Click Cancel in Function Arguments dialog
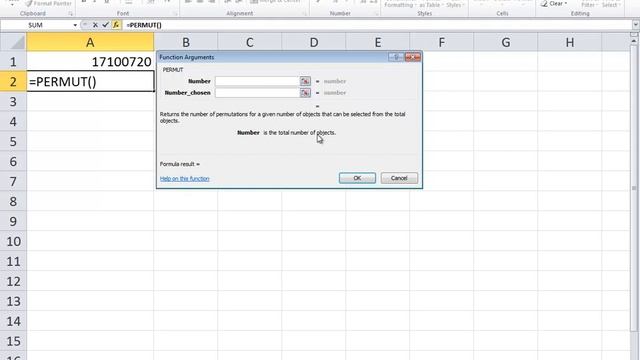The image size is (640, 360). pos(399,178)
